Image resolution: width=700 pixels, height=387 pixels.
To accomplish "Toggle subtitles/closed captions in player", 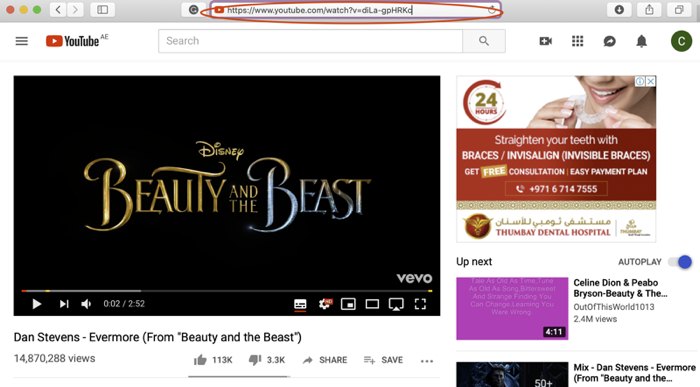I will click(x=300, y=304).
